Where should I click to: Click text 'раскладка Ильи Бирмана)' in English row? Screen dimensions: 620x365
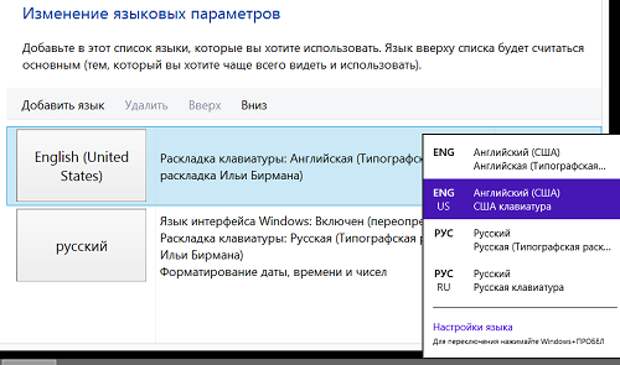[x=231, y=175]
